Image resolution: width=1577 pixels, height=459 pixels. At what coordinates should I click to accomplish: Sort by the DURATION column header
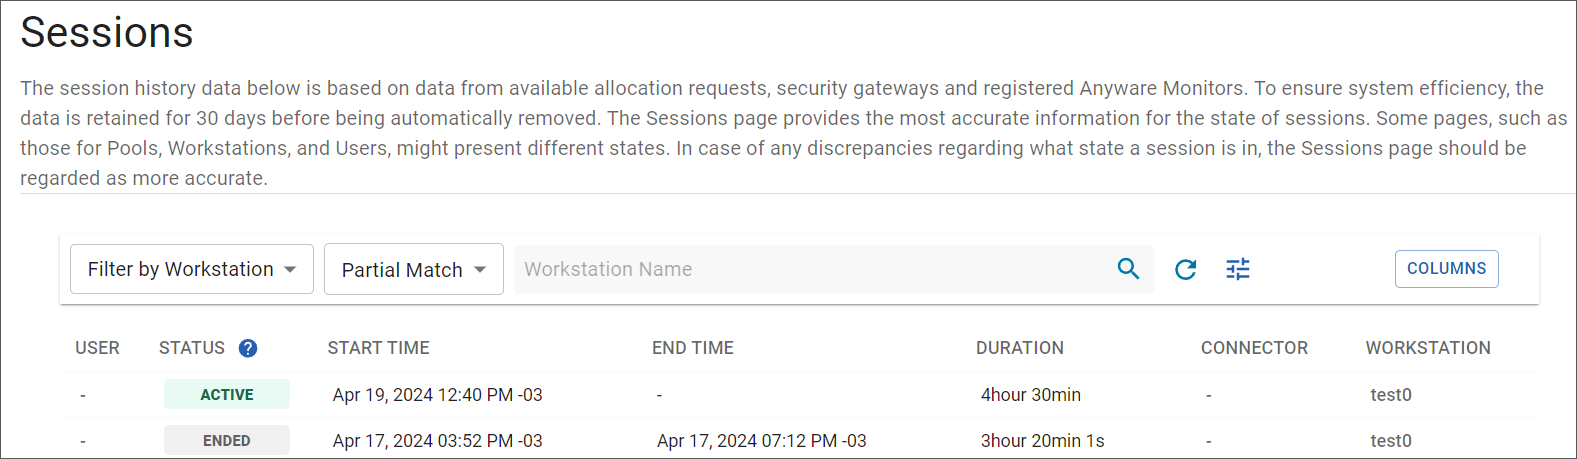click(x=1020, y=348)
